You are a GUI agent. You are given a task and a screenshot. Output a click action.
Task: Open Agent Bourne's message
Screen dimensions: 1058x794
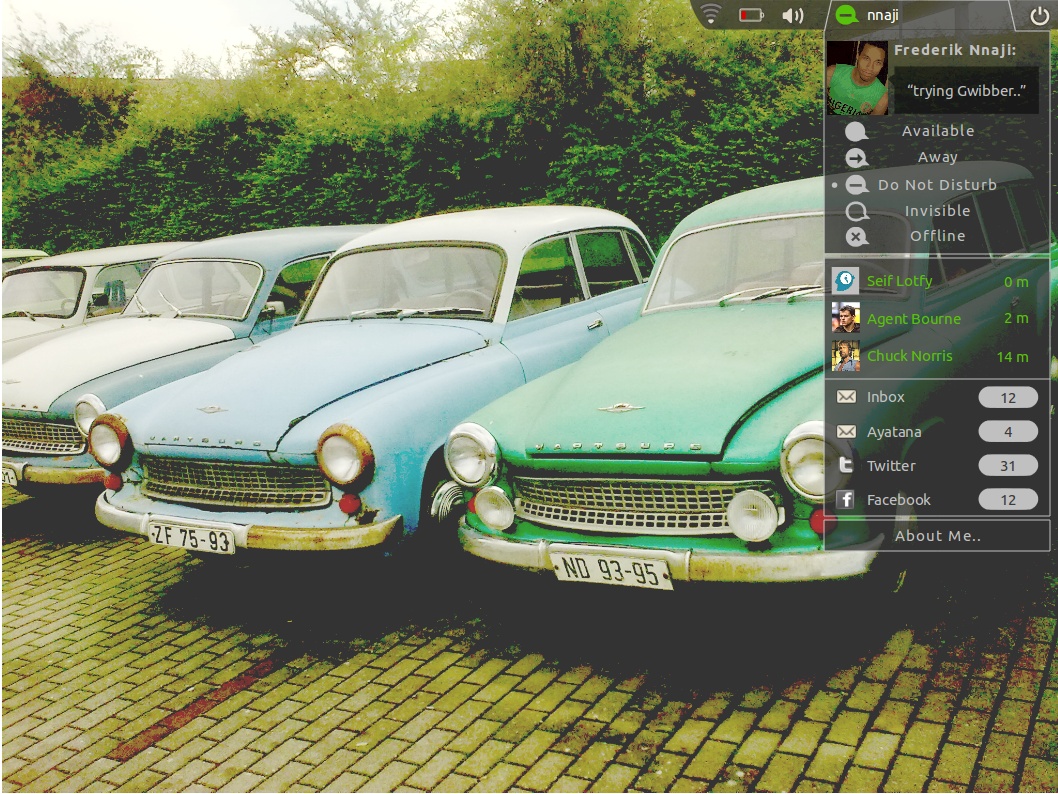pos(913,319)
